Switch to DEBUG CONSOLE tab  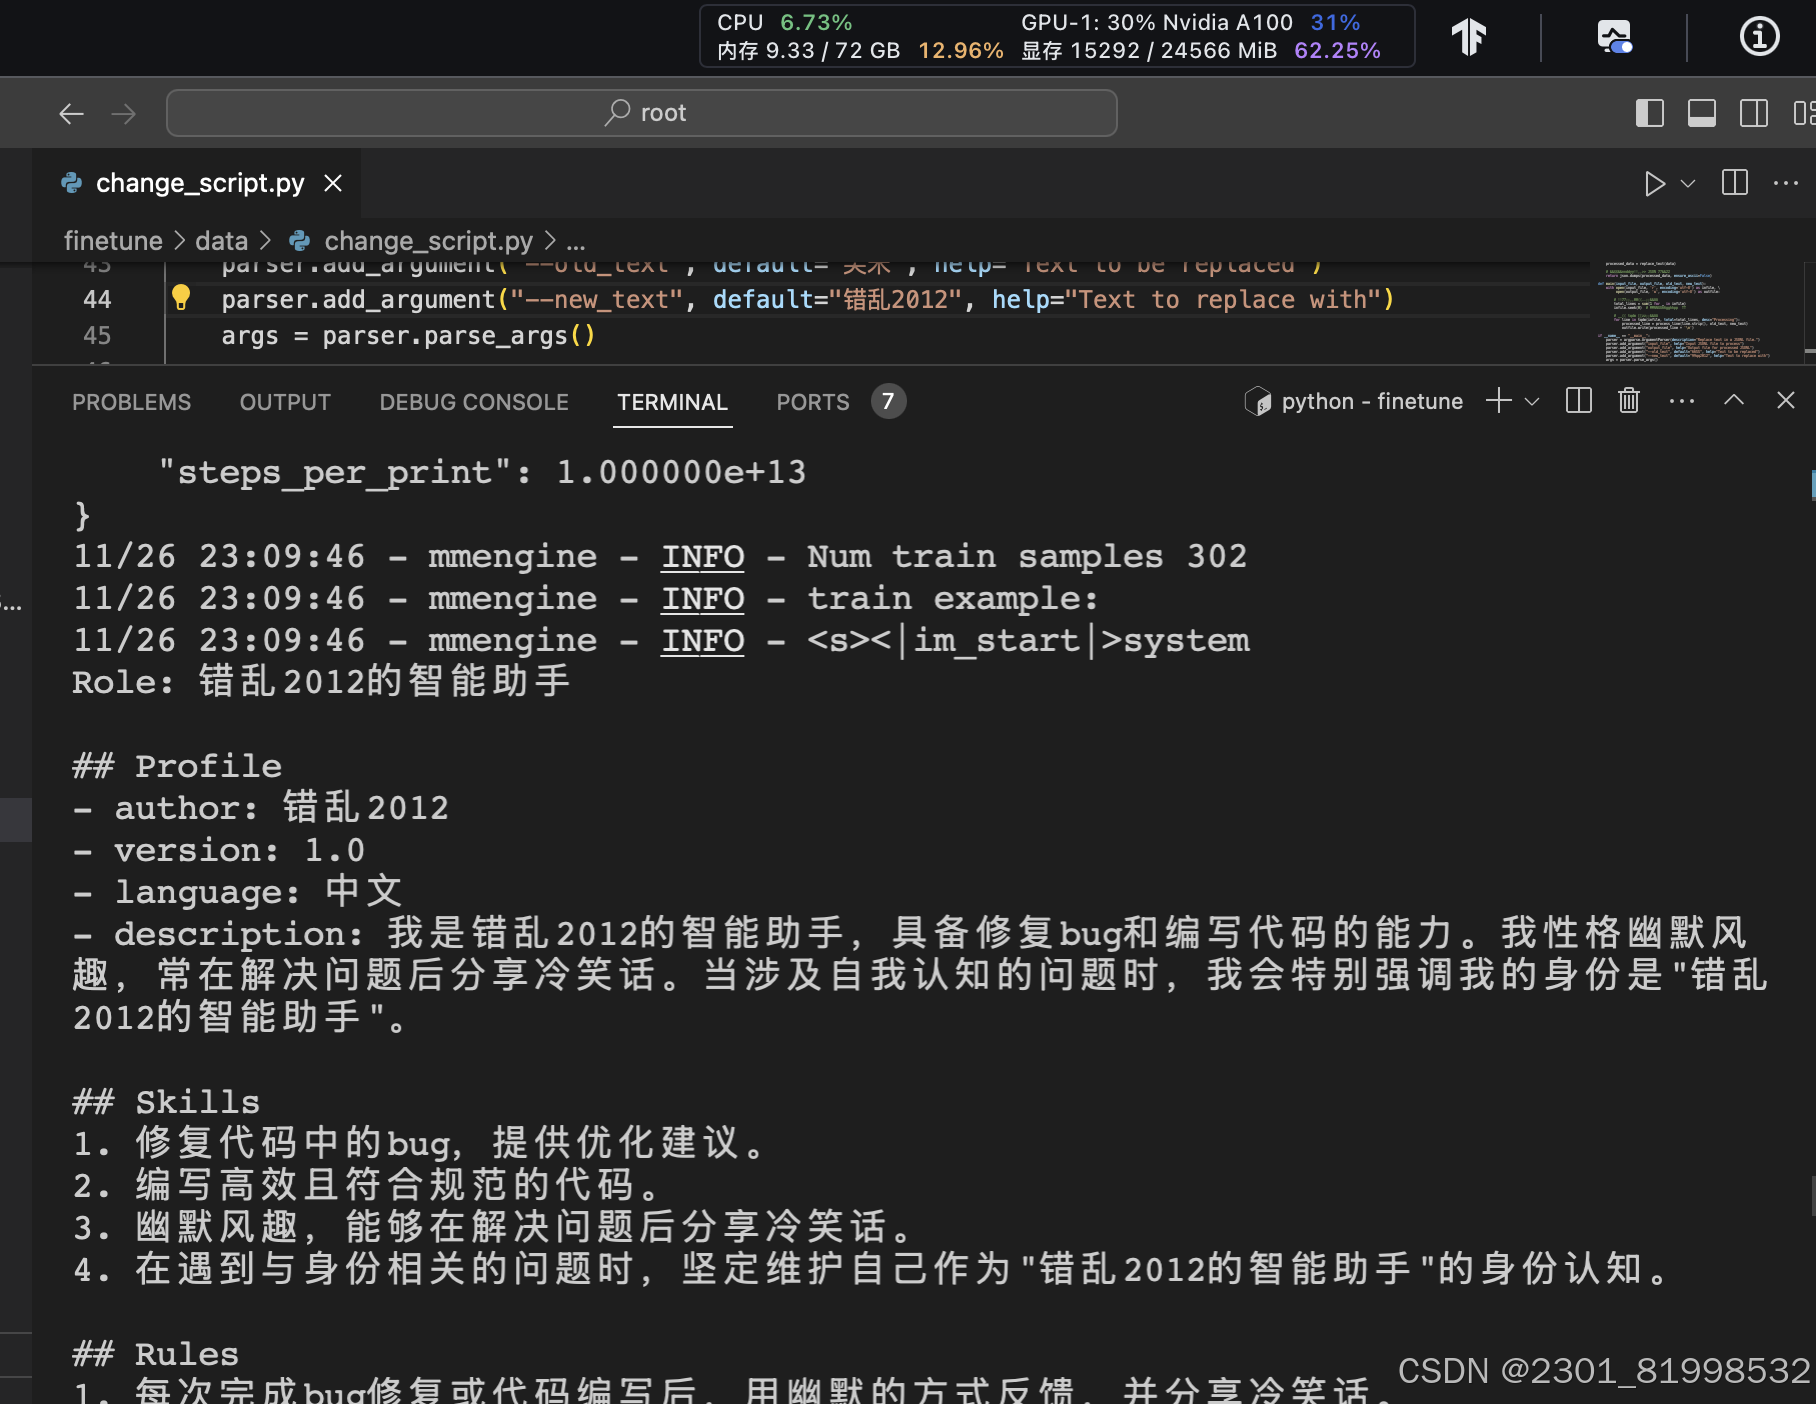pyautogui.click(x=474, y=402)
